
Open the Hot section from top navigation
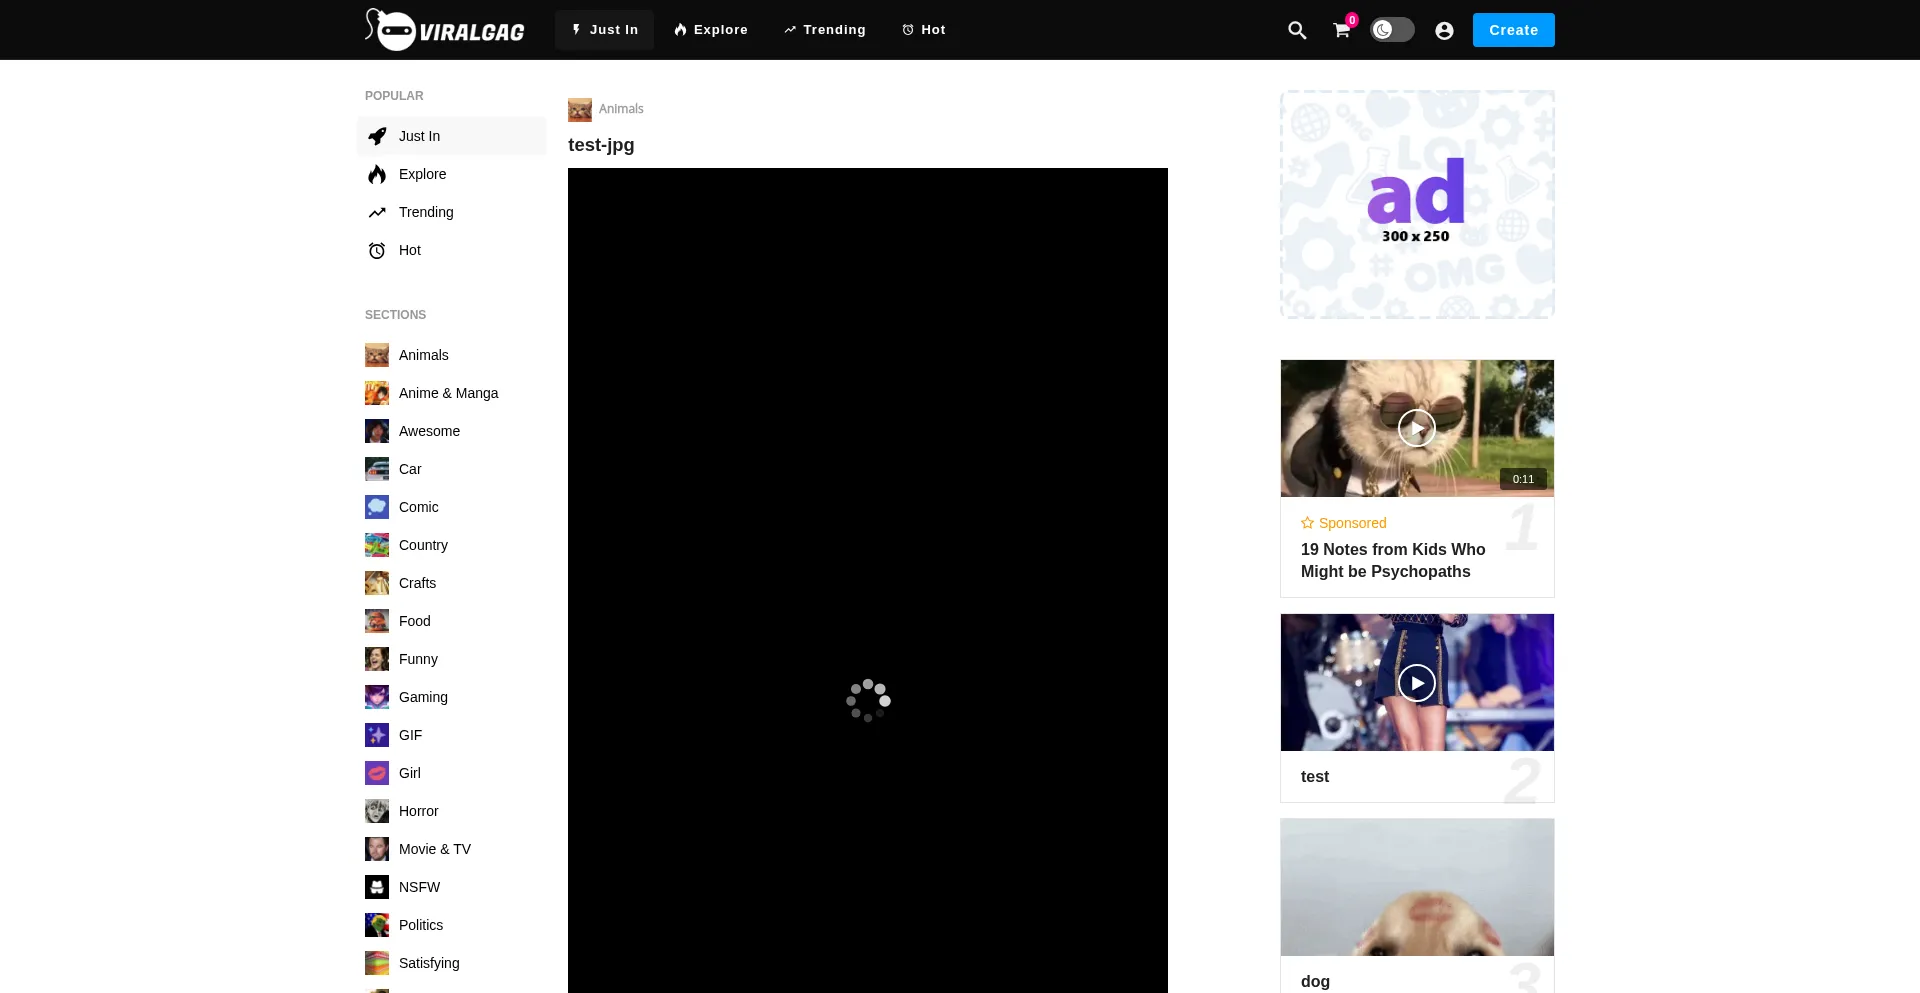[923, 30]
